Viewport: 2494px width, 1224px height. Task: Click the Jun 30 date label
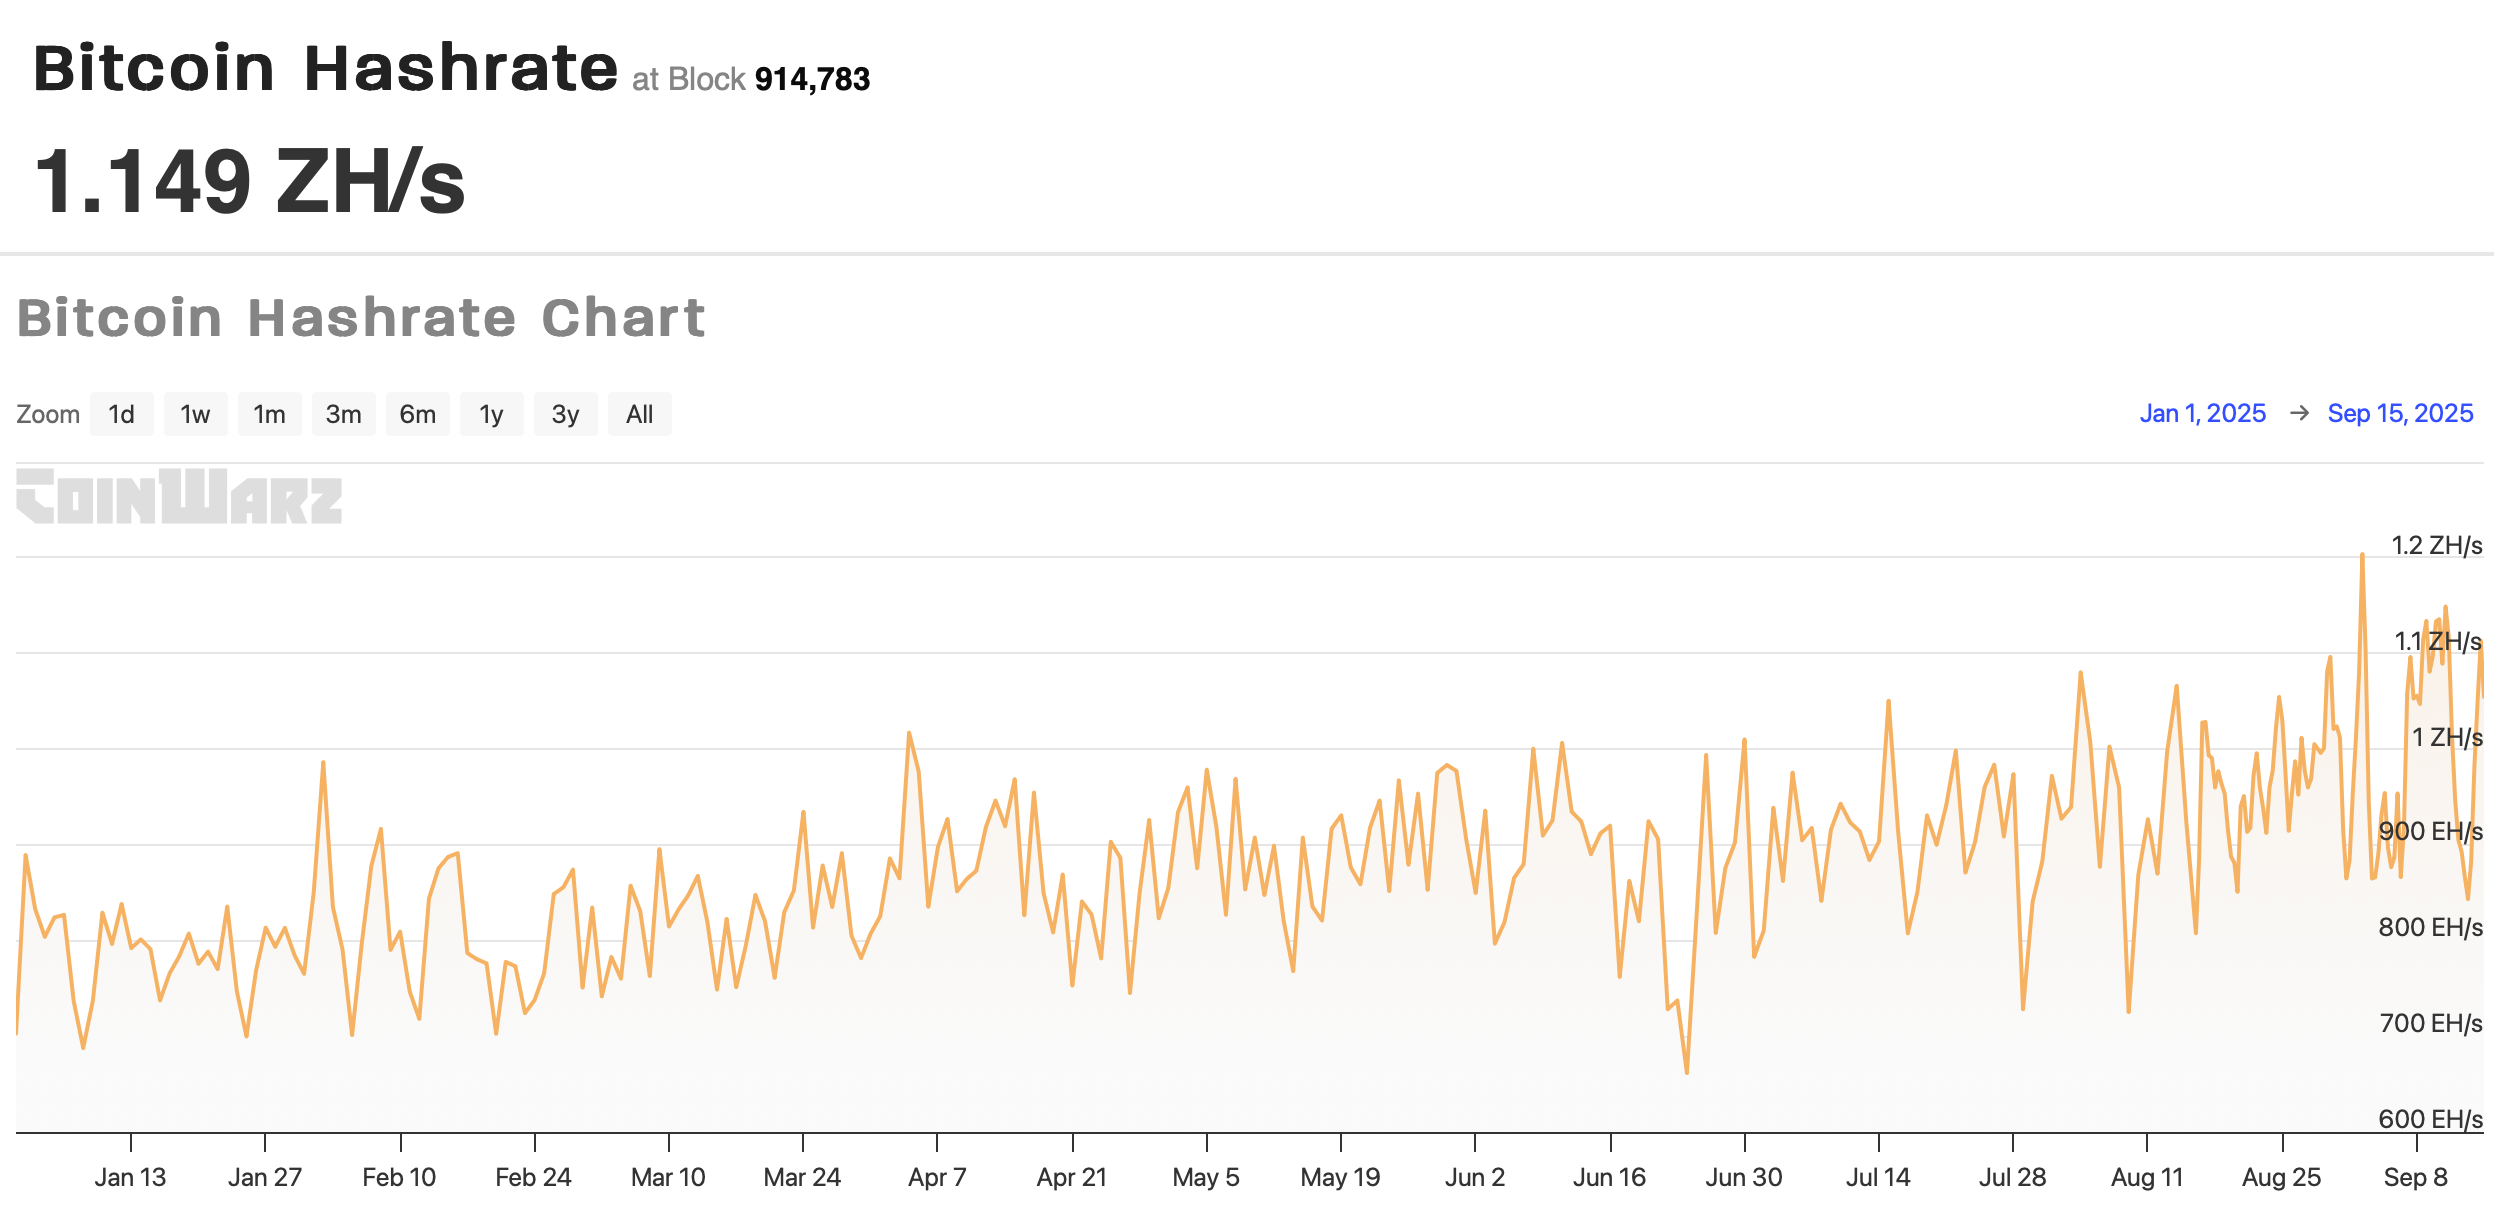tap(1744, 1177)
